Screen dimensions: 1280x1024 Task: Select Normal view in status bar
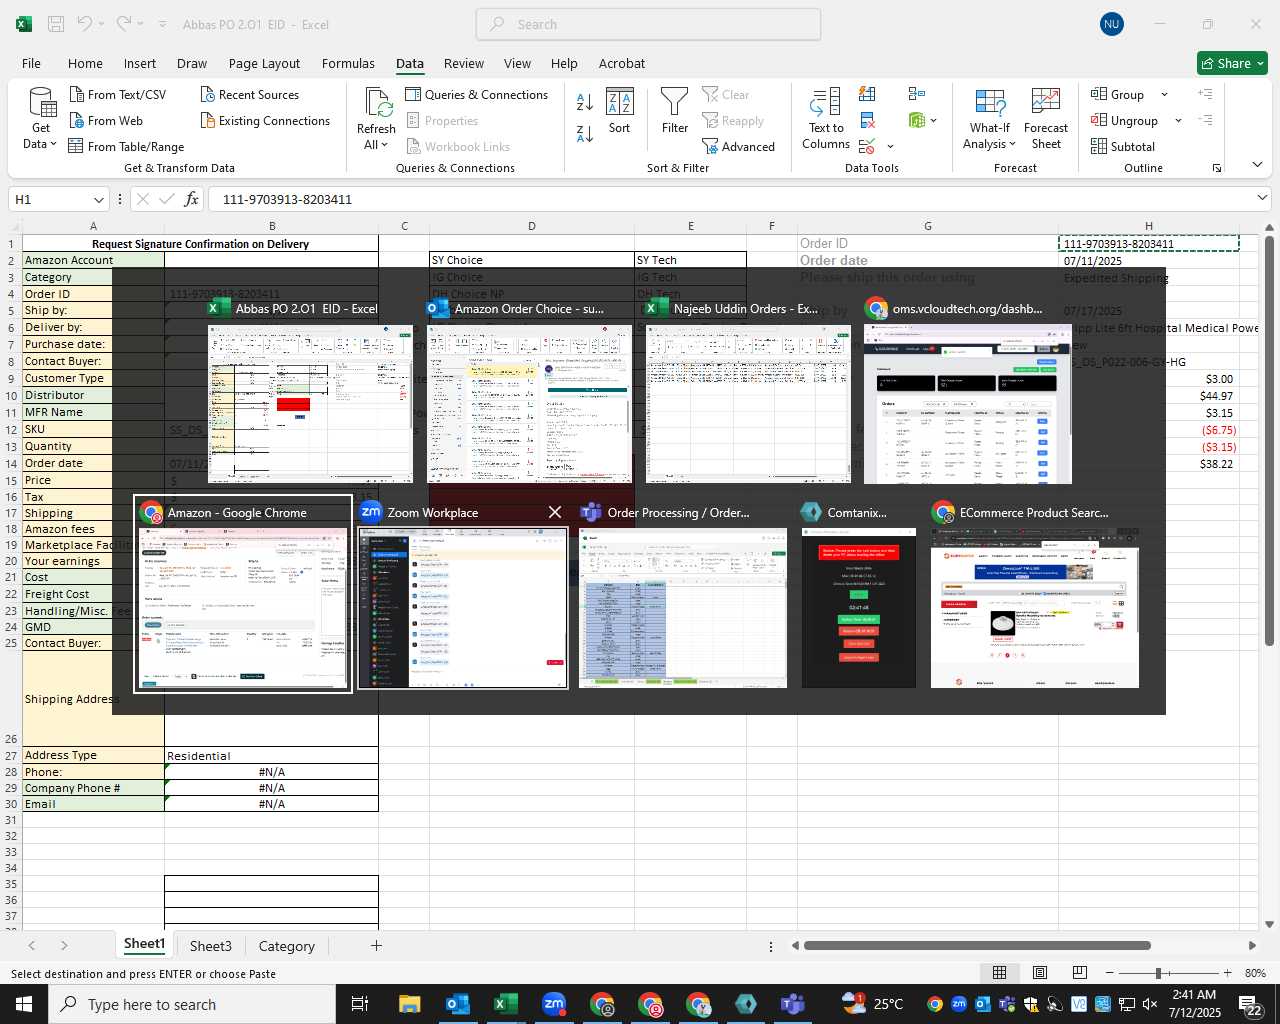(999, 973)
